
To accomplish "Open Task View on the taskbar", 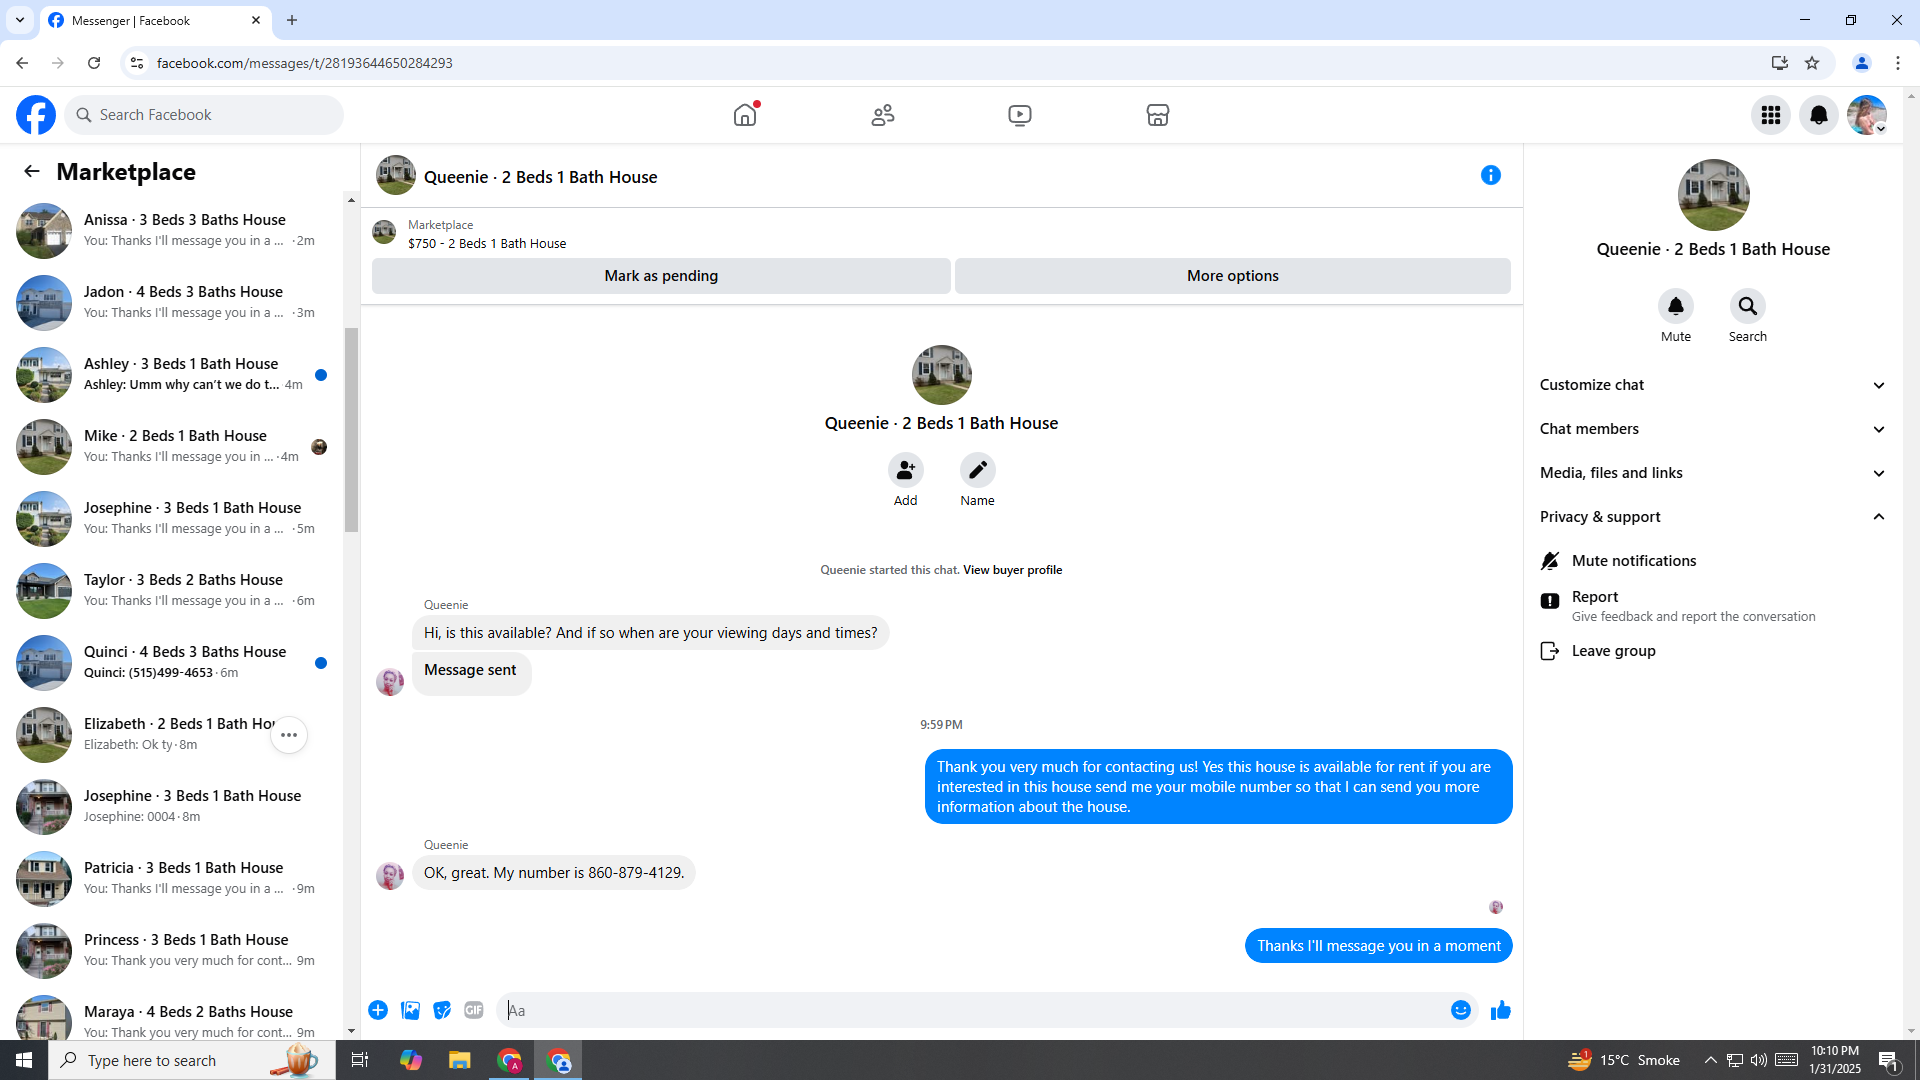I will (x=360, y=1060).
